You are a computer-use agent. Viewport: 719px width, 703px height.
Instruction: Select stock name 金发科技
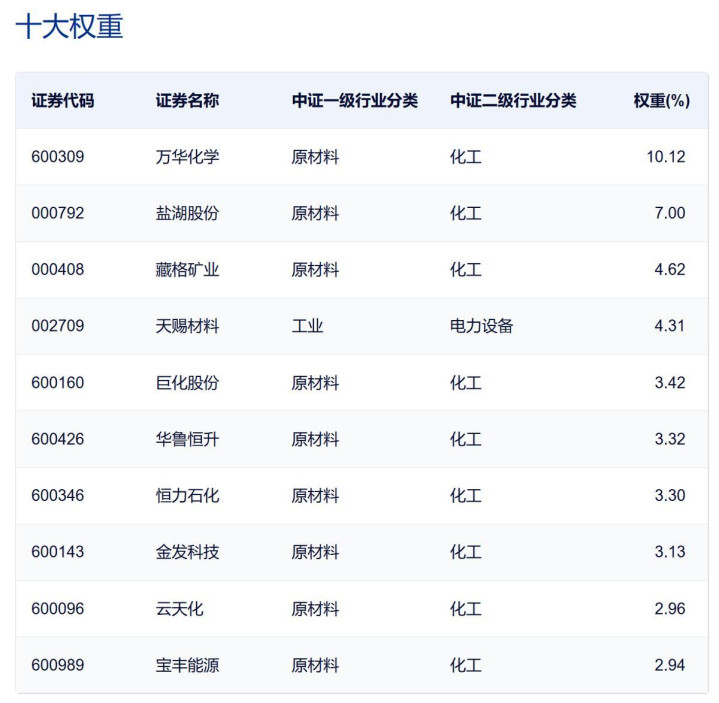[x=187, y=552]
